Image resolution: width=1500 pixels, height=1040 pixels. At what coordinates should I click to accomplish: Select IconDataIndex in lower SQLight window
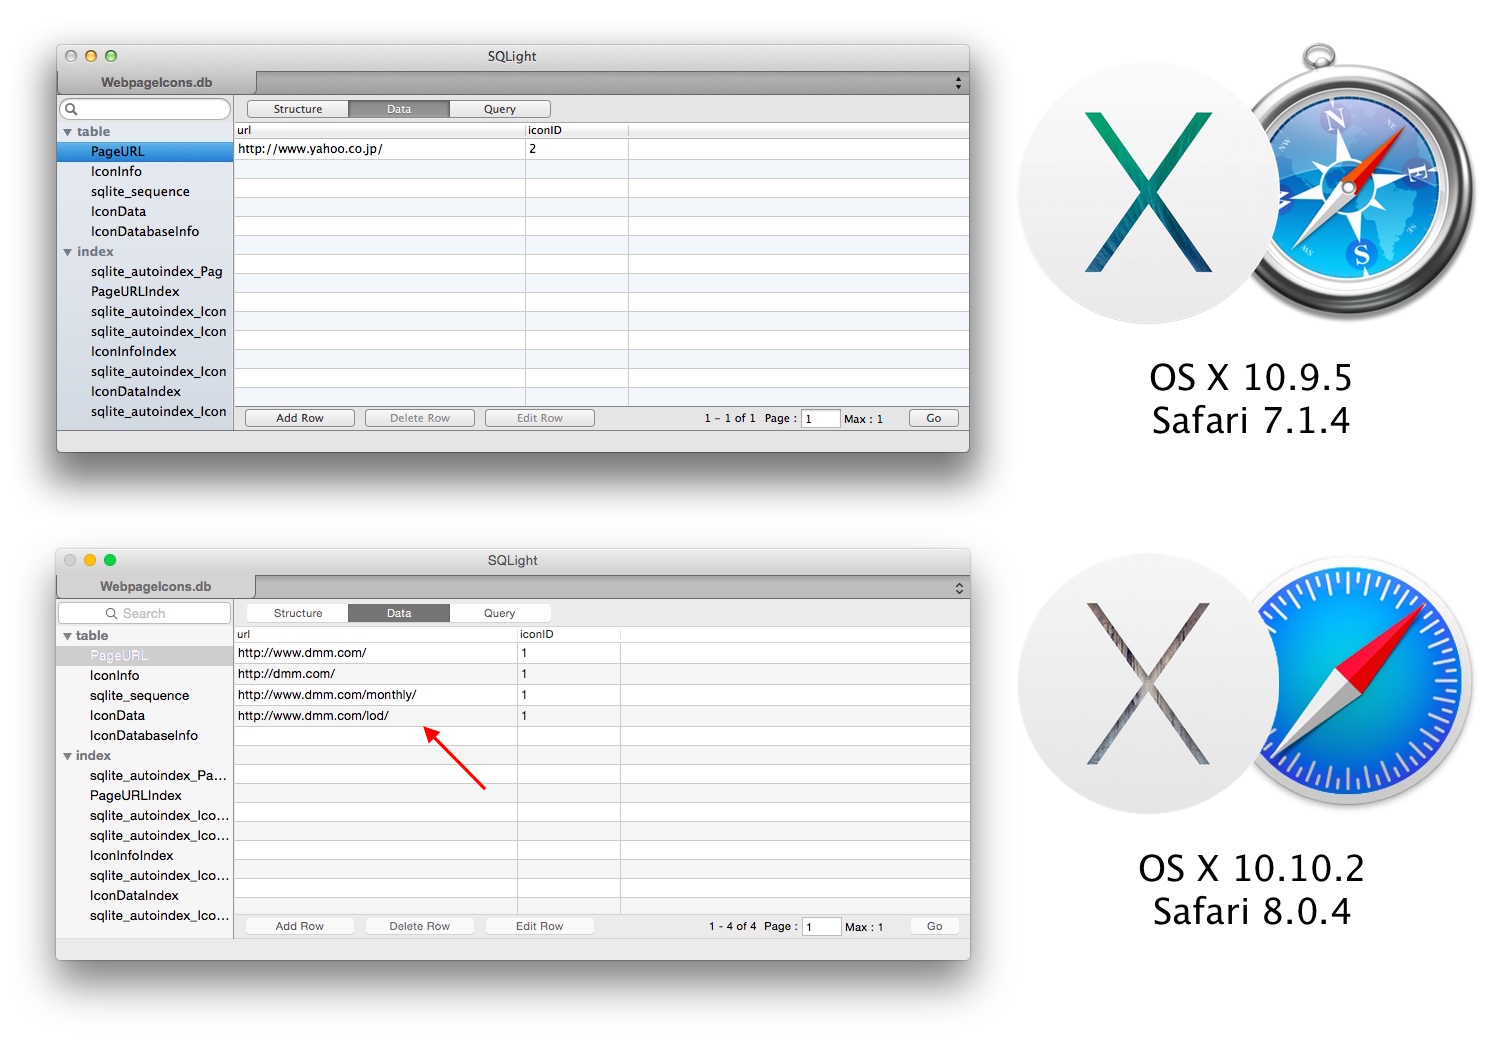[x=145, y=896]
